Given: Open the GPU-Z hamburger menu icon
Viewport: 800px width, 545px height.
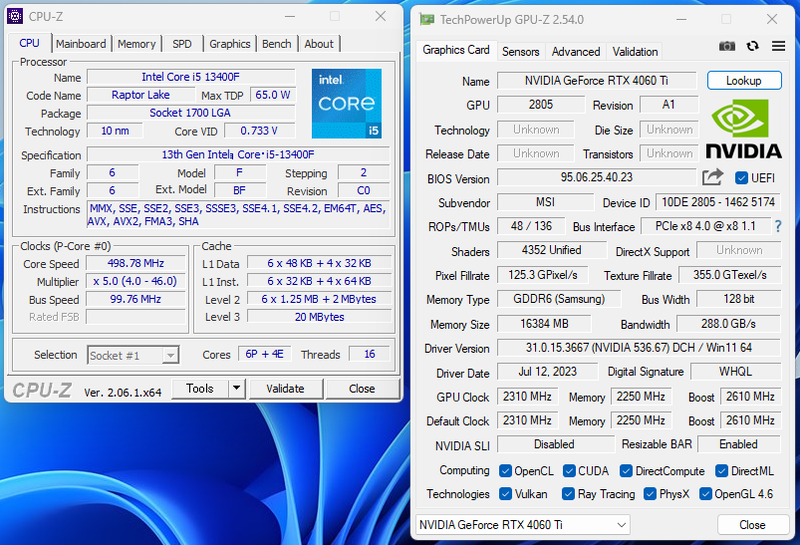Looking at the screenshot, I should pyautogui.click(x=776, y=46).
